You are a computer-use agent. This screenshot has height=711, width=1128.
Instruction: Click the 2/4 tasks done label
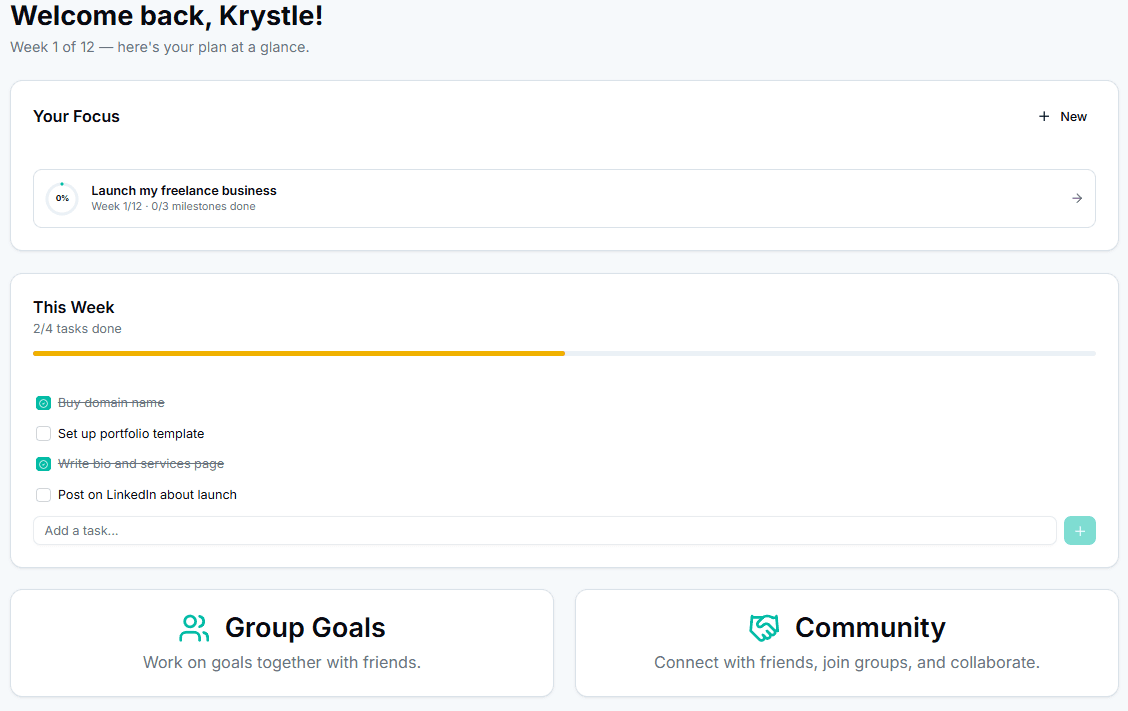[x=77, y=328]
